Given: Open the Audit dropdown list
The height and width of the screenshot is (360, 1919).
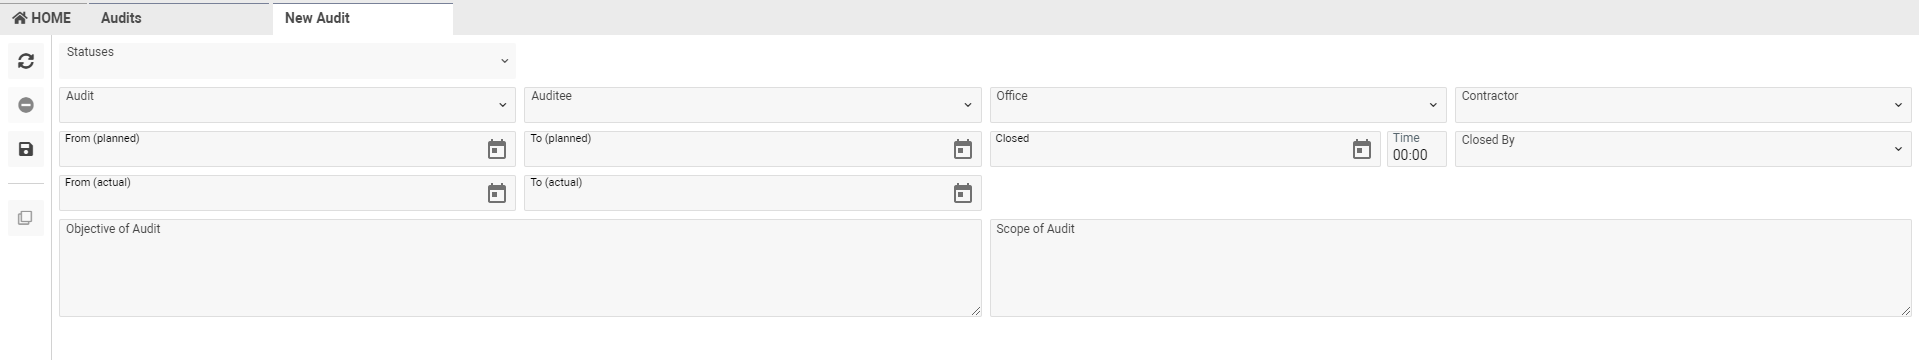Looking at the screenshot, I should click(287, 105).
